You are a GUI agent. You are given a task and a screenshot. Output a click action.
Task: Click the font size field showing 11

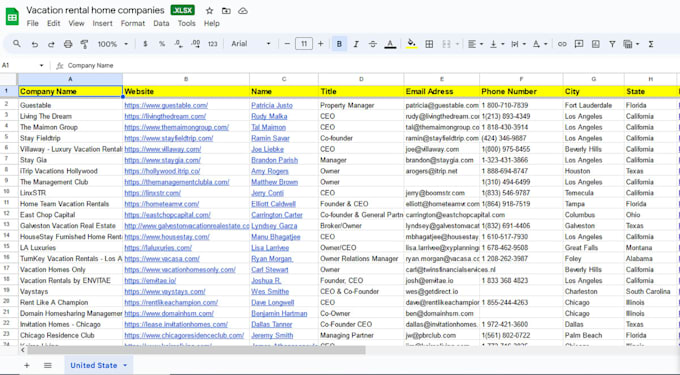pyautogui.click(x=304, y=44)
